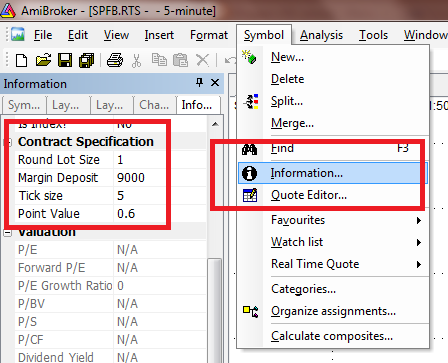Click the Cut scissors icon

coord(136,61)
